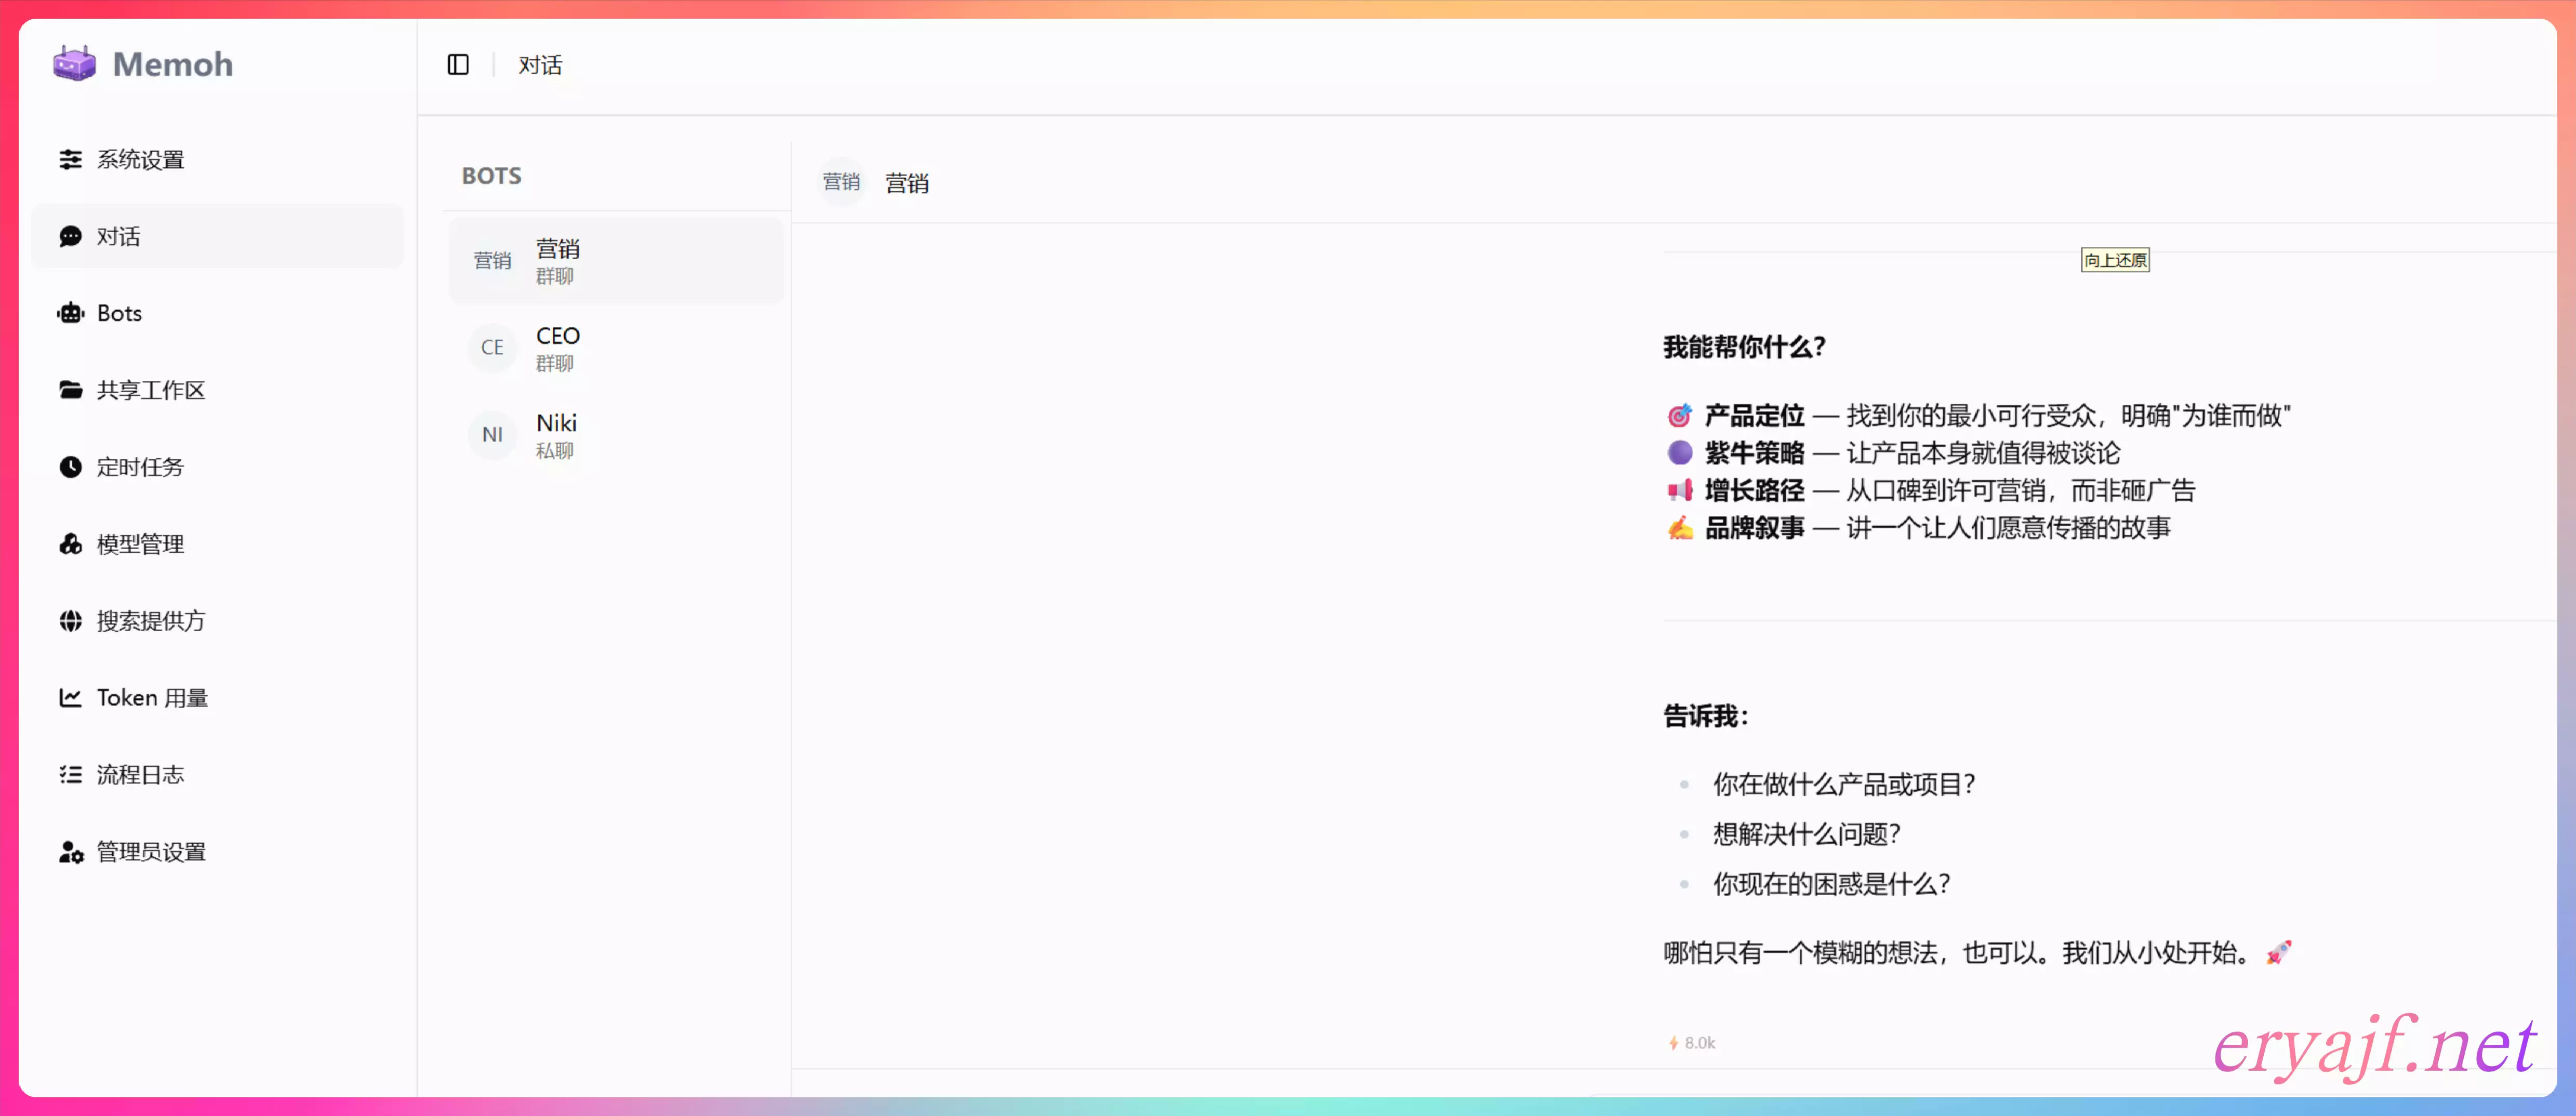Click the 对话 breadcrumb in the top bar

tap(540, 65)
